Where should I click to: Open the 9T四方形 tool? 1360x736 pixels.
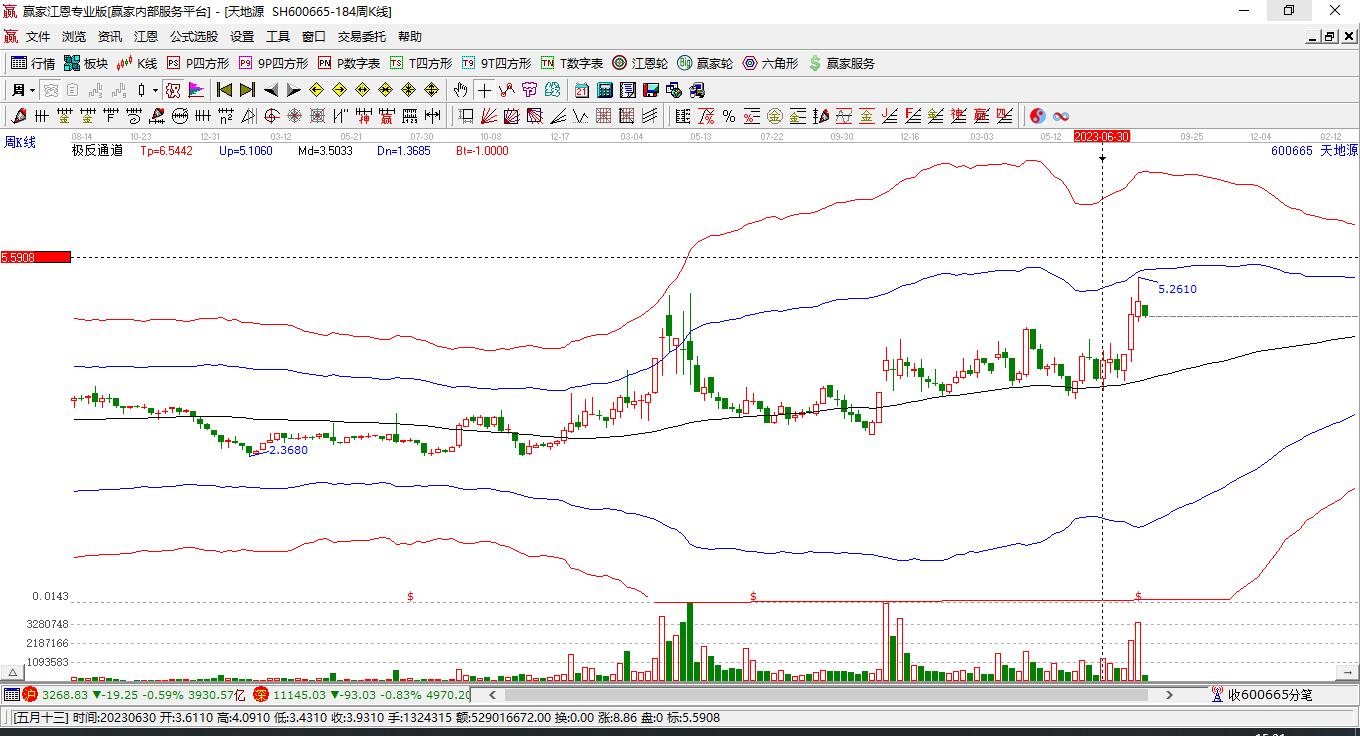[x=497, y=63]
